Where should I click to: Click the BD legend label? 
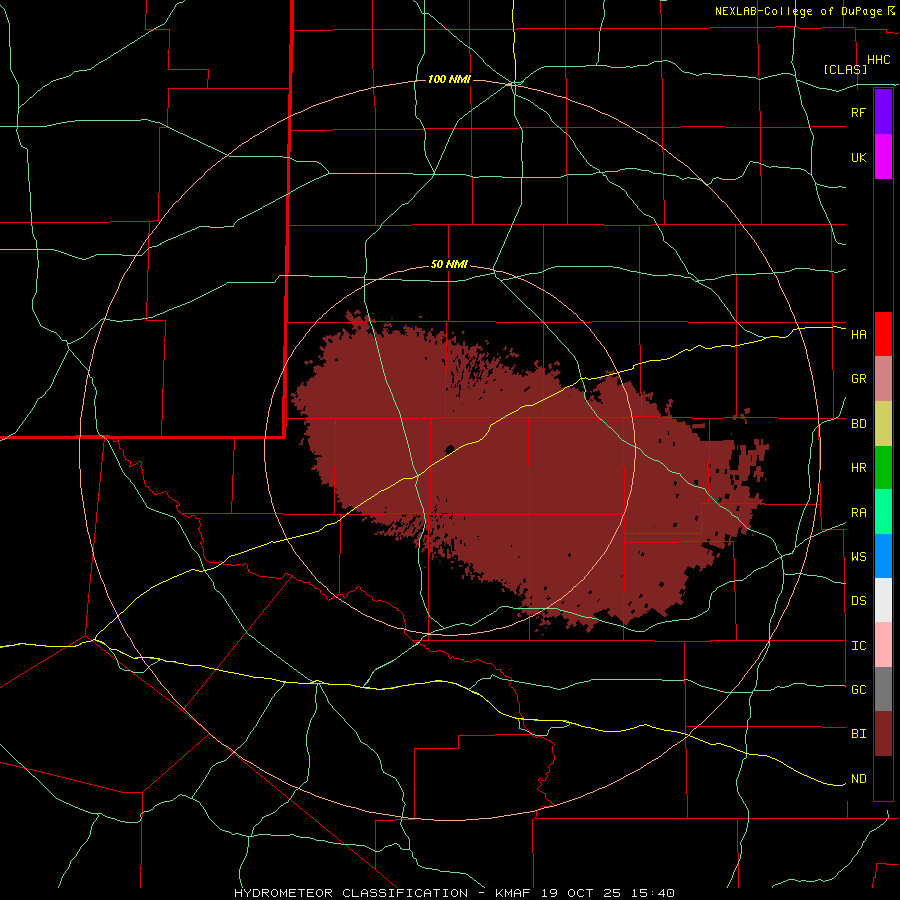[858, 424]
